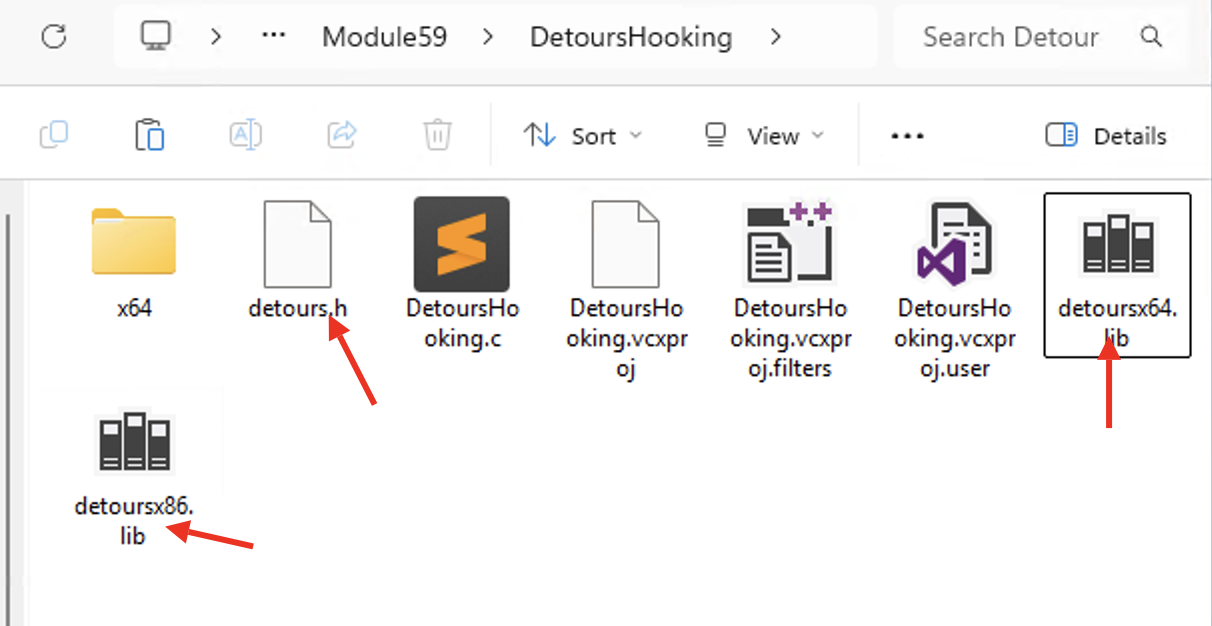Click the Refresh button
Image resolution: width=1212 pixels, height=626 pixels.
pos(54,38)
